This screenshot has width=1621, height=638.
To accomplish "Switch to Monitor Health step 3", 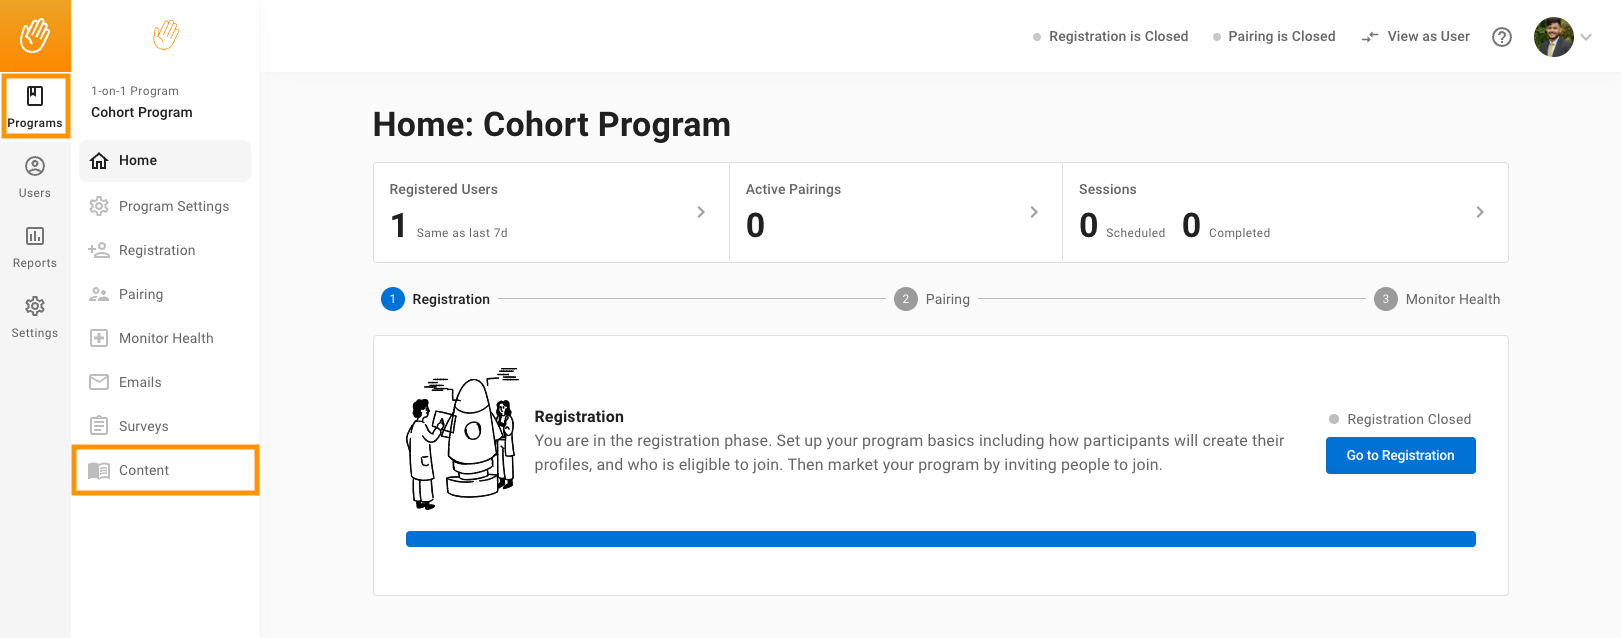I will pos(1438,299).
